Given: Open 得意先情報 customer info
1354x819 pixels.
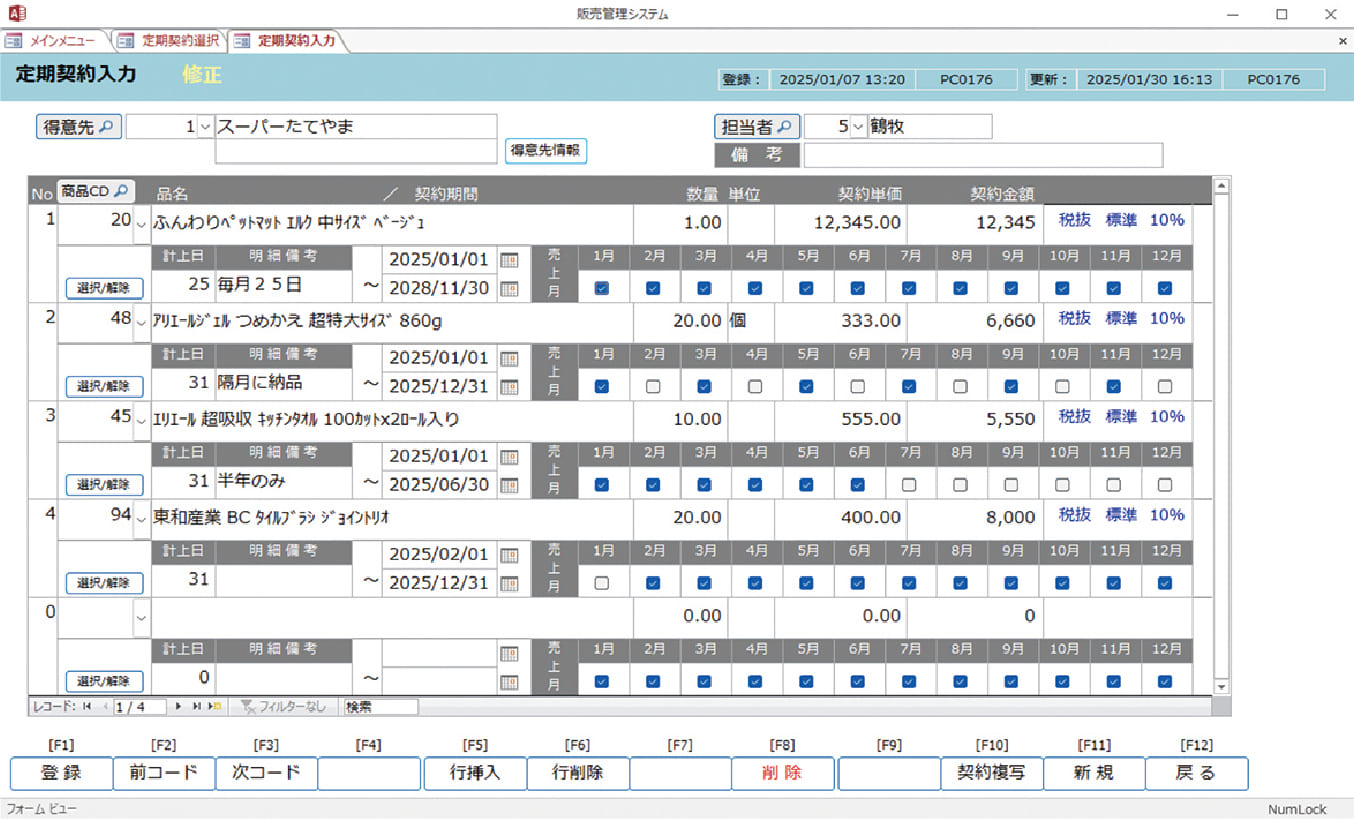Looking at the screenshot, I should [x=545, y=151].
